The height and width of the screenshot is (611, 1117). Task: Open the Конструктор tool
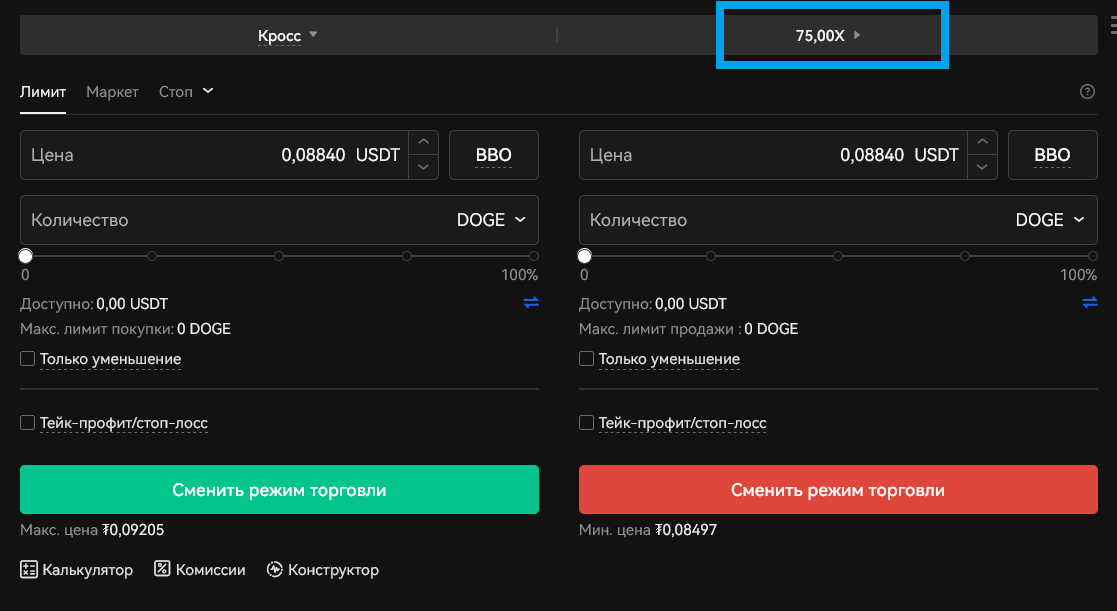tap(322, 569)
